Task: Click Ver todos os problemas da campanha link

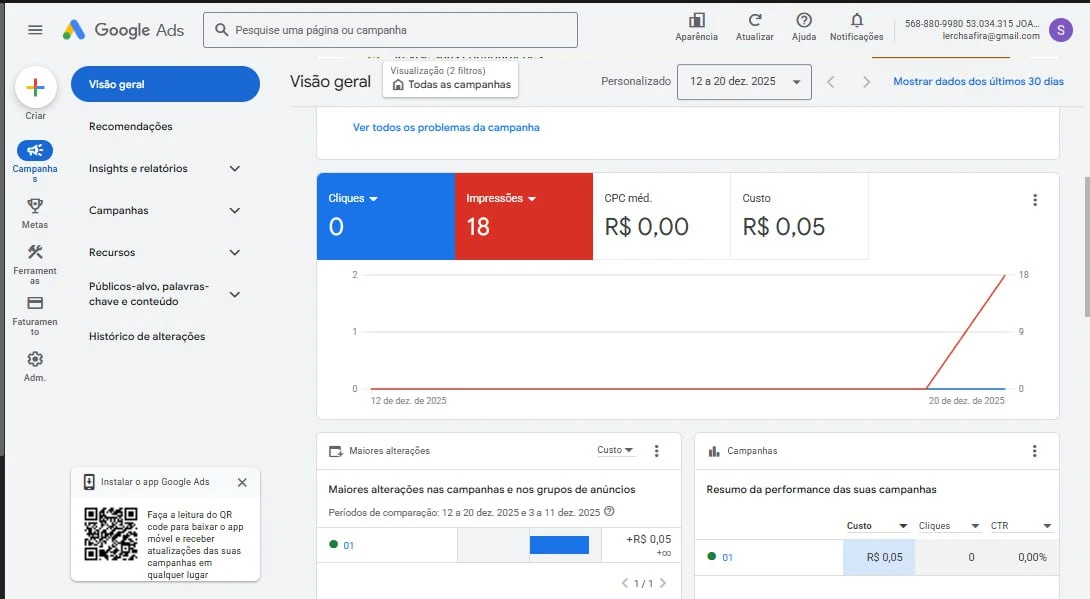Action: 446,128
